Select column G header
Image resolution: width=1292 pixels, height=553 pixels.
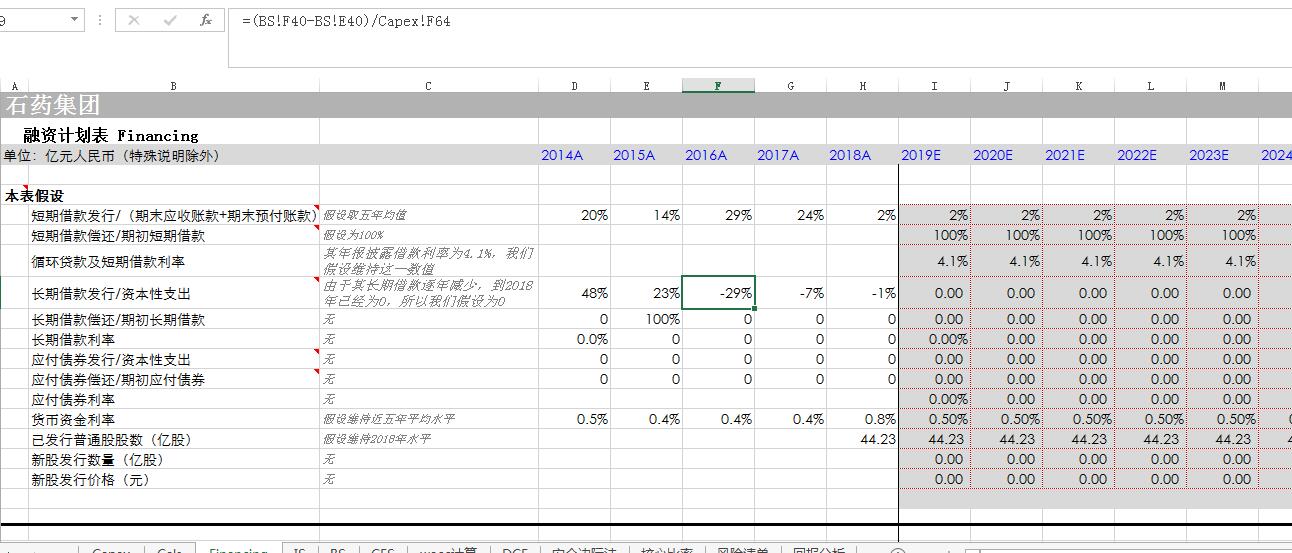790,86
